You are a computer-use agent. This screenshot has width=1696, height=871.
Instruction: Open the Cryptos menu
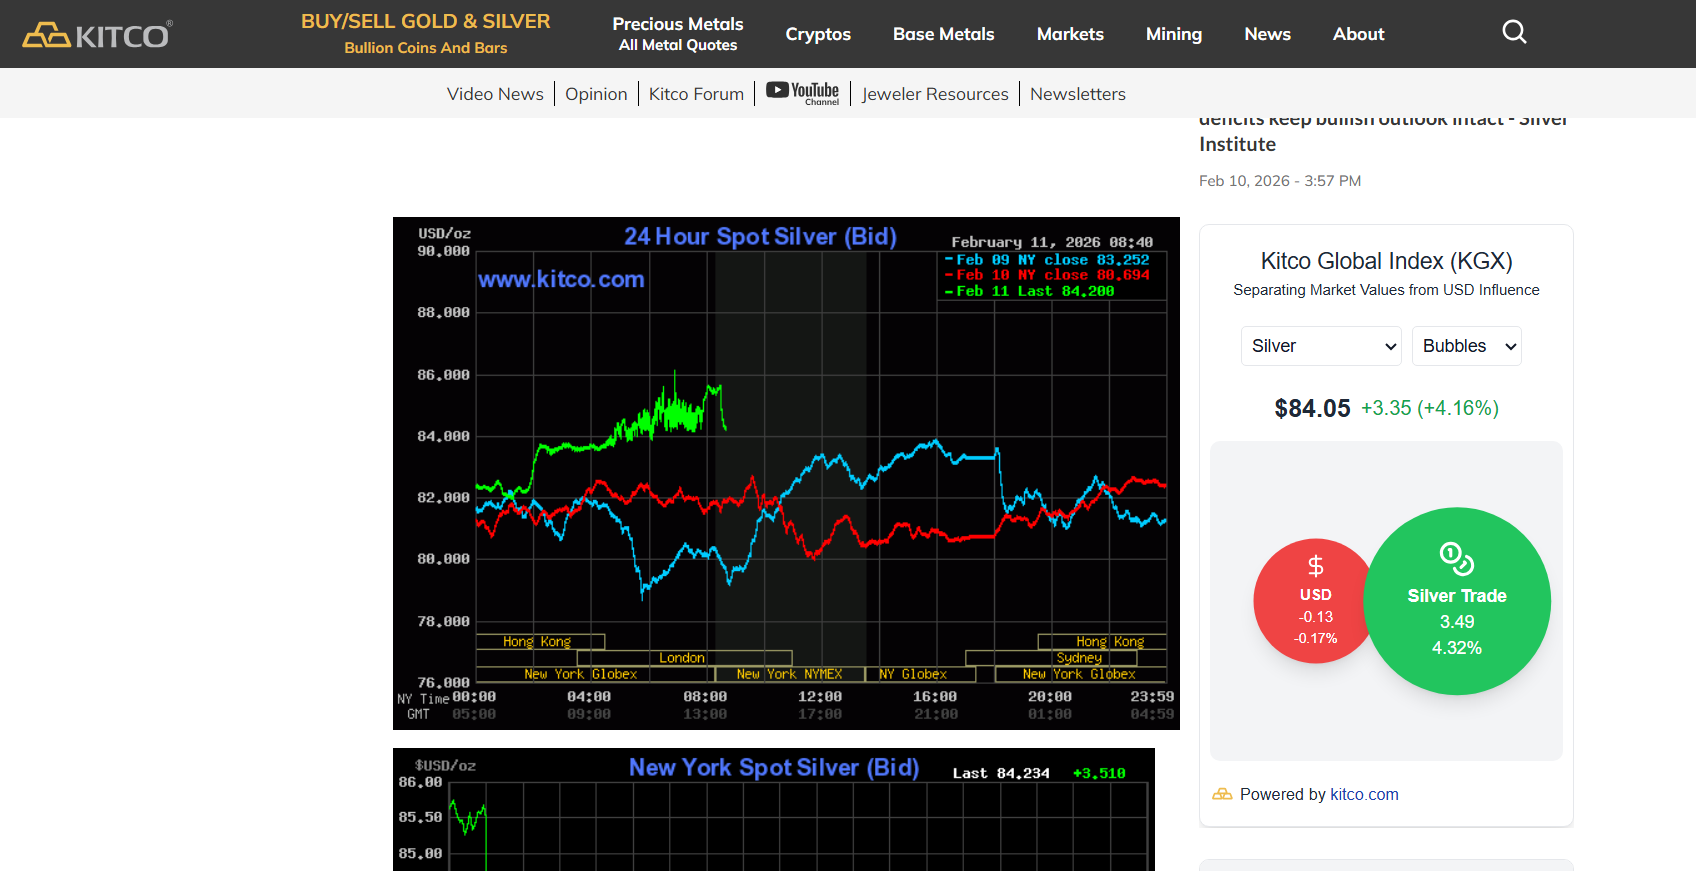coord(818,34)
